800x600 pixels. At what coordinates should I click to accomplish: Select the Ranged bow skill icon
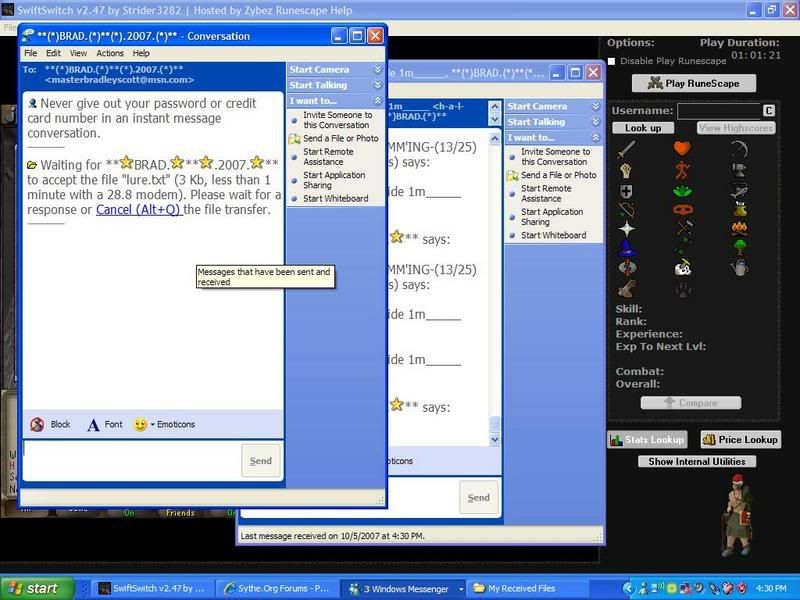(x=627, y=210)
